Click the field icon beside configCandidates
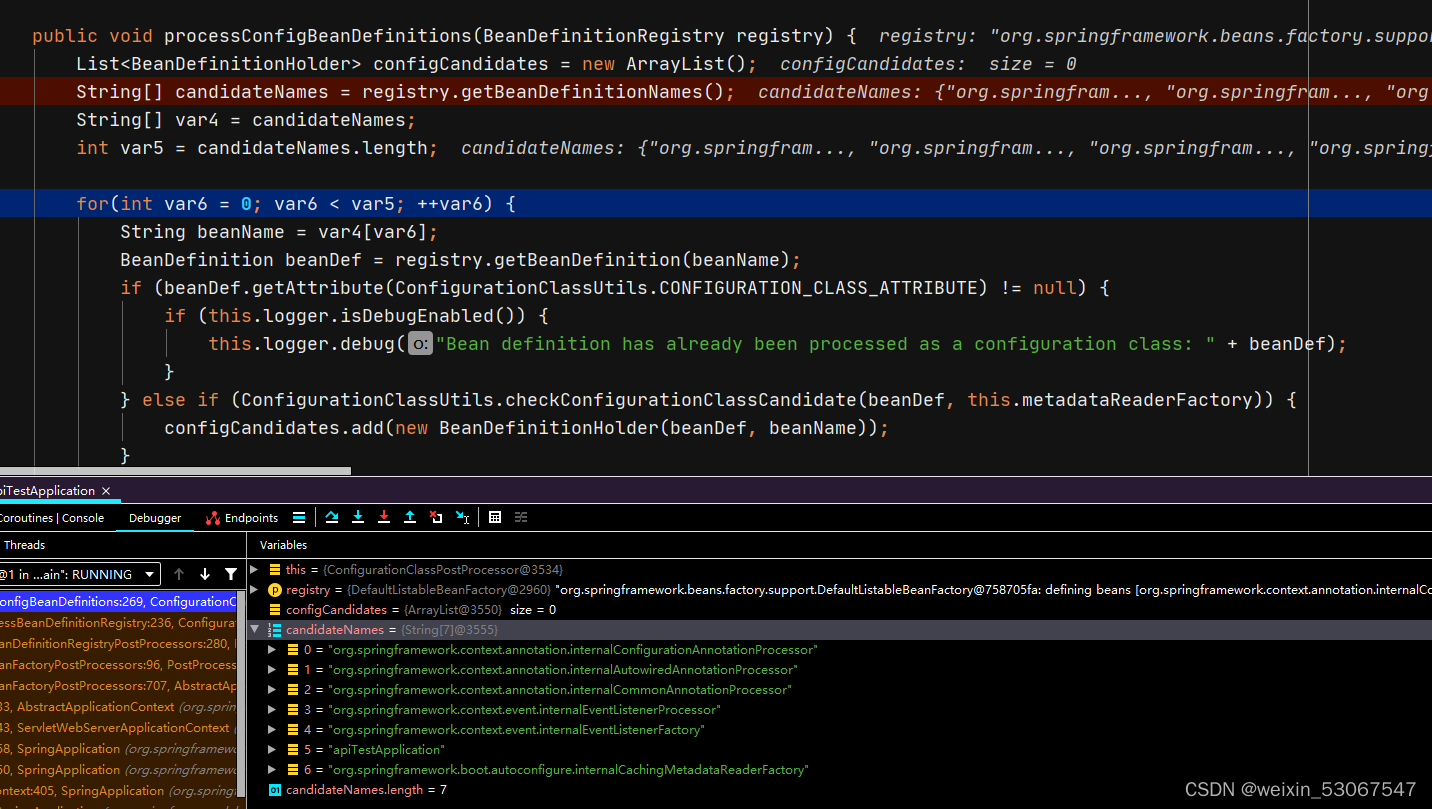Image resolution: width=1432 pixels, height=809 pixels. point(275,610)
